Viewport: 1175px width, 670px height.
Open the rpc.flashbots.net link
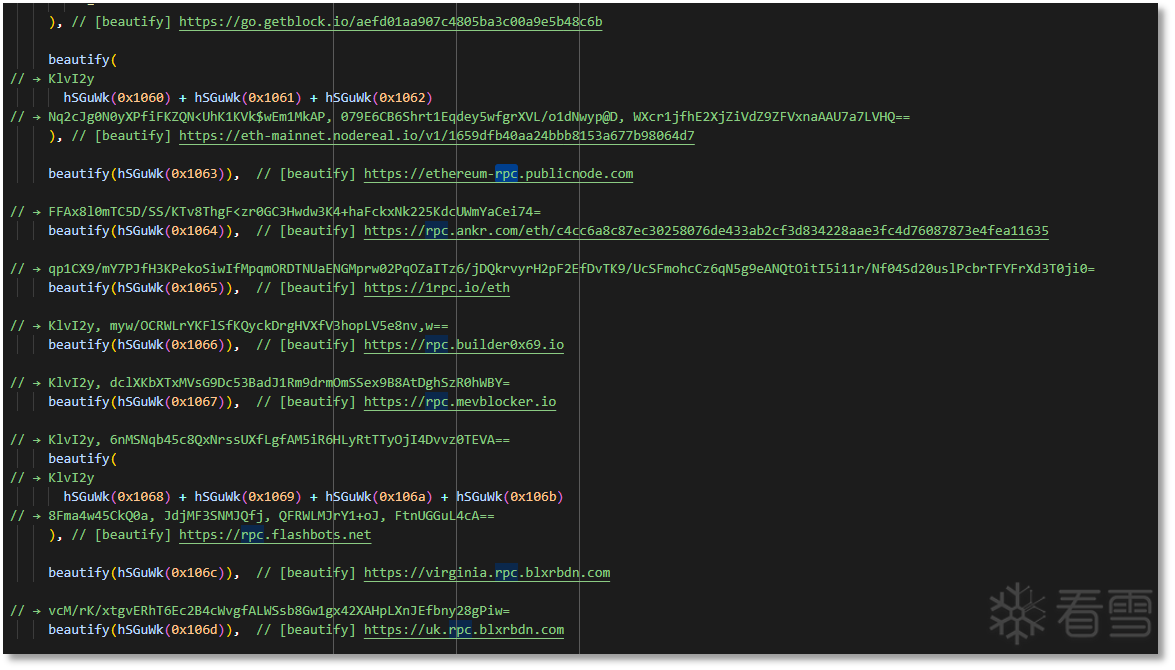(275, 535)
